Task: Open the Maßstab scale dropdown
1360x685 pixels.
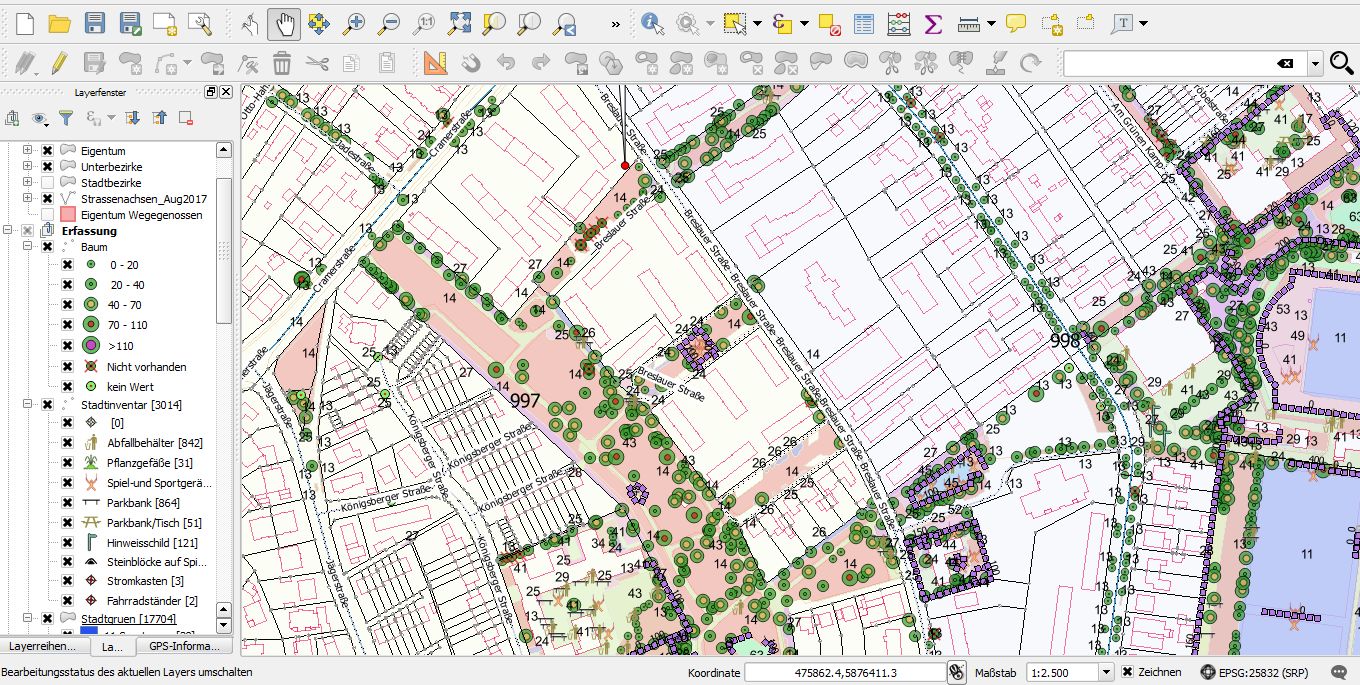Action: (1106, 672)
